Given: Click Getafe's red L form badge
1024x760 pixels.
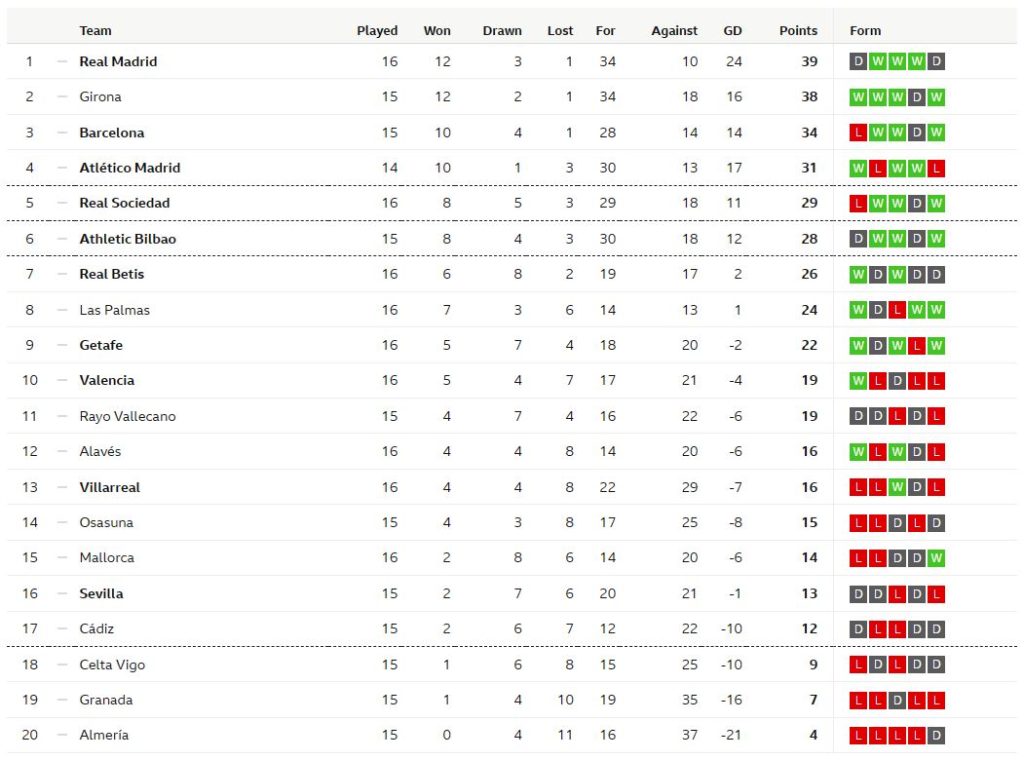Looking at the screenshot, I should 916,345.
